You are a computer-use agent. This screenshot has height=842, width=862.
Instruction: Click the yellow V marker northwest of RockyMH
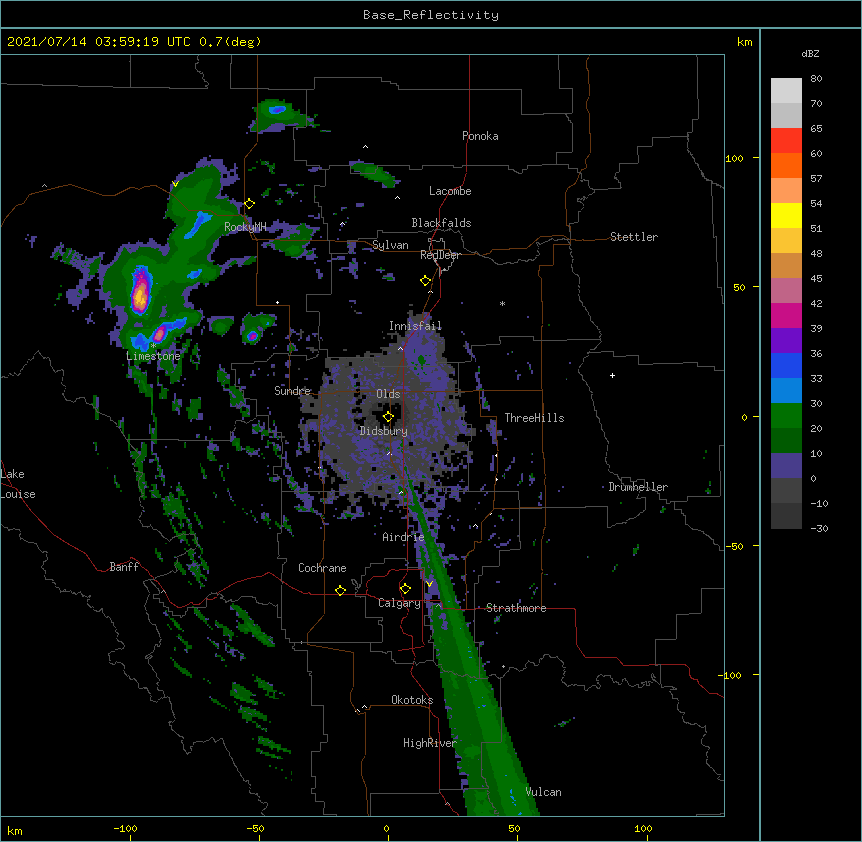point(175,184)
